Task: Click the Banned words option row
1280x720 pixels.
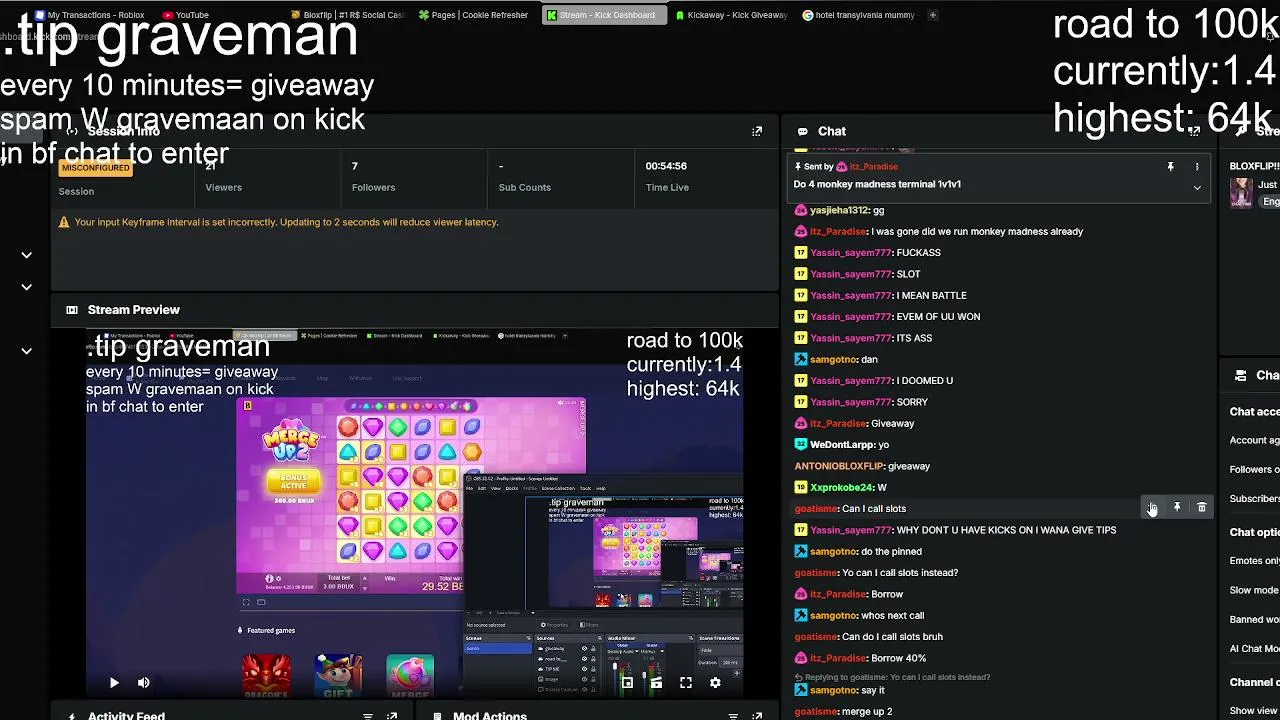Action: pos(1254,620)
